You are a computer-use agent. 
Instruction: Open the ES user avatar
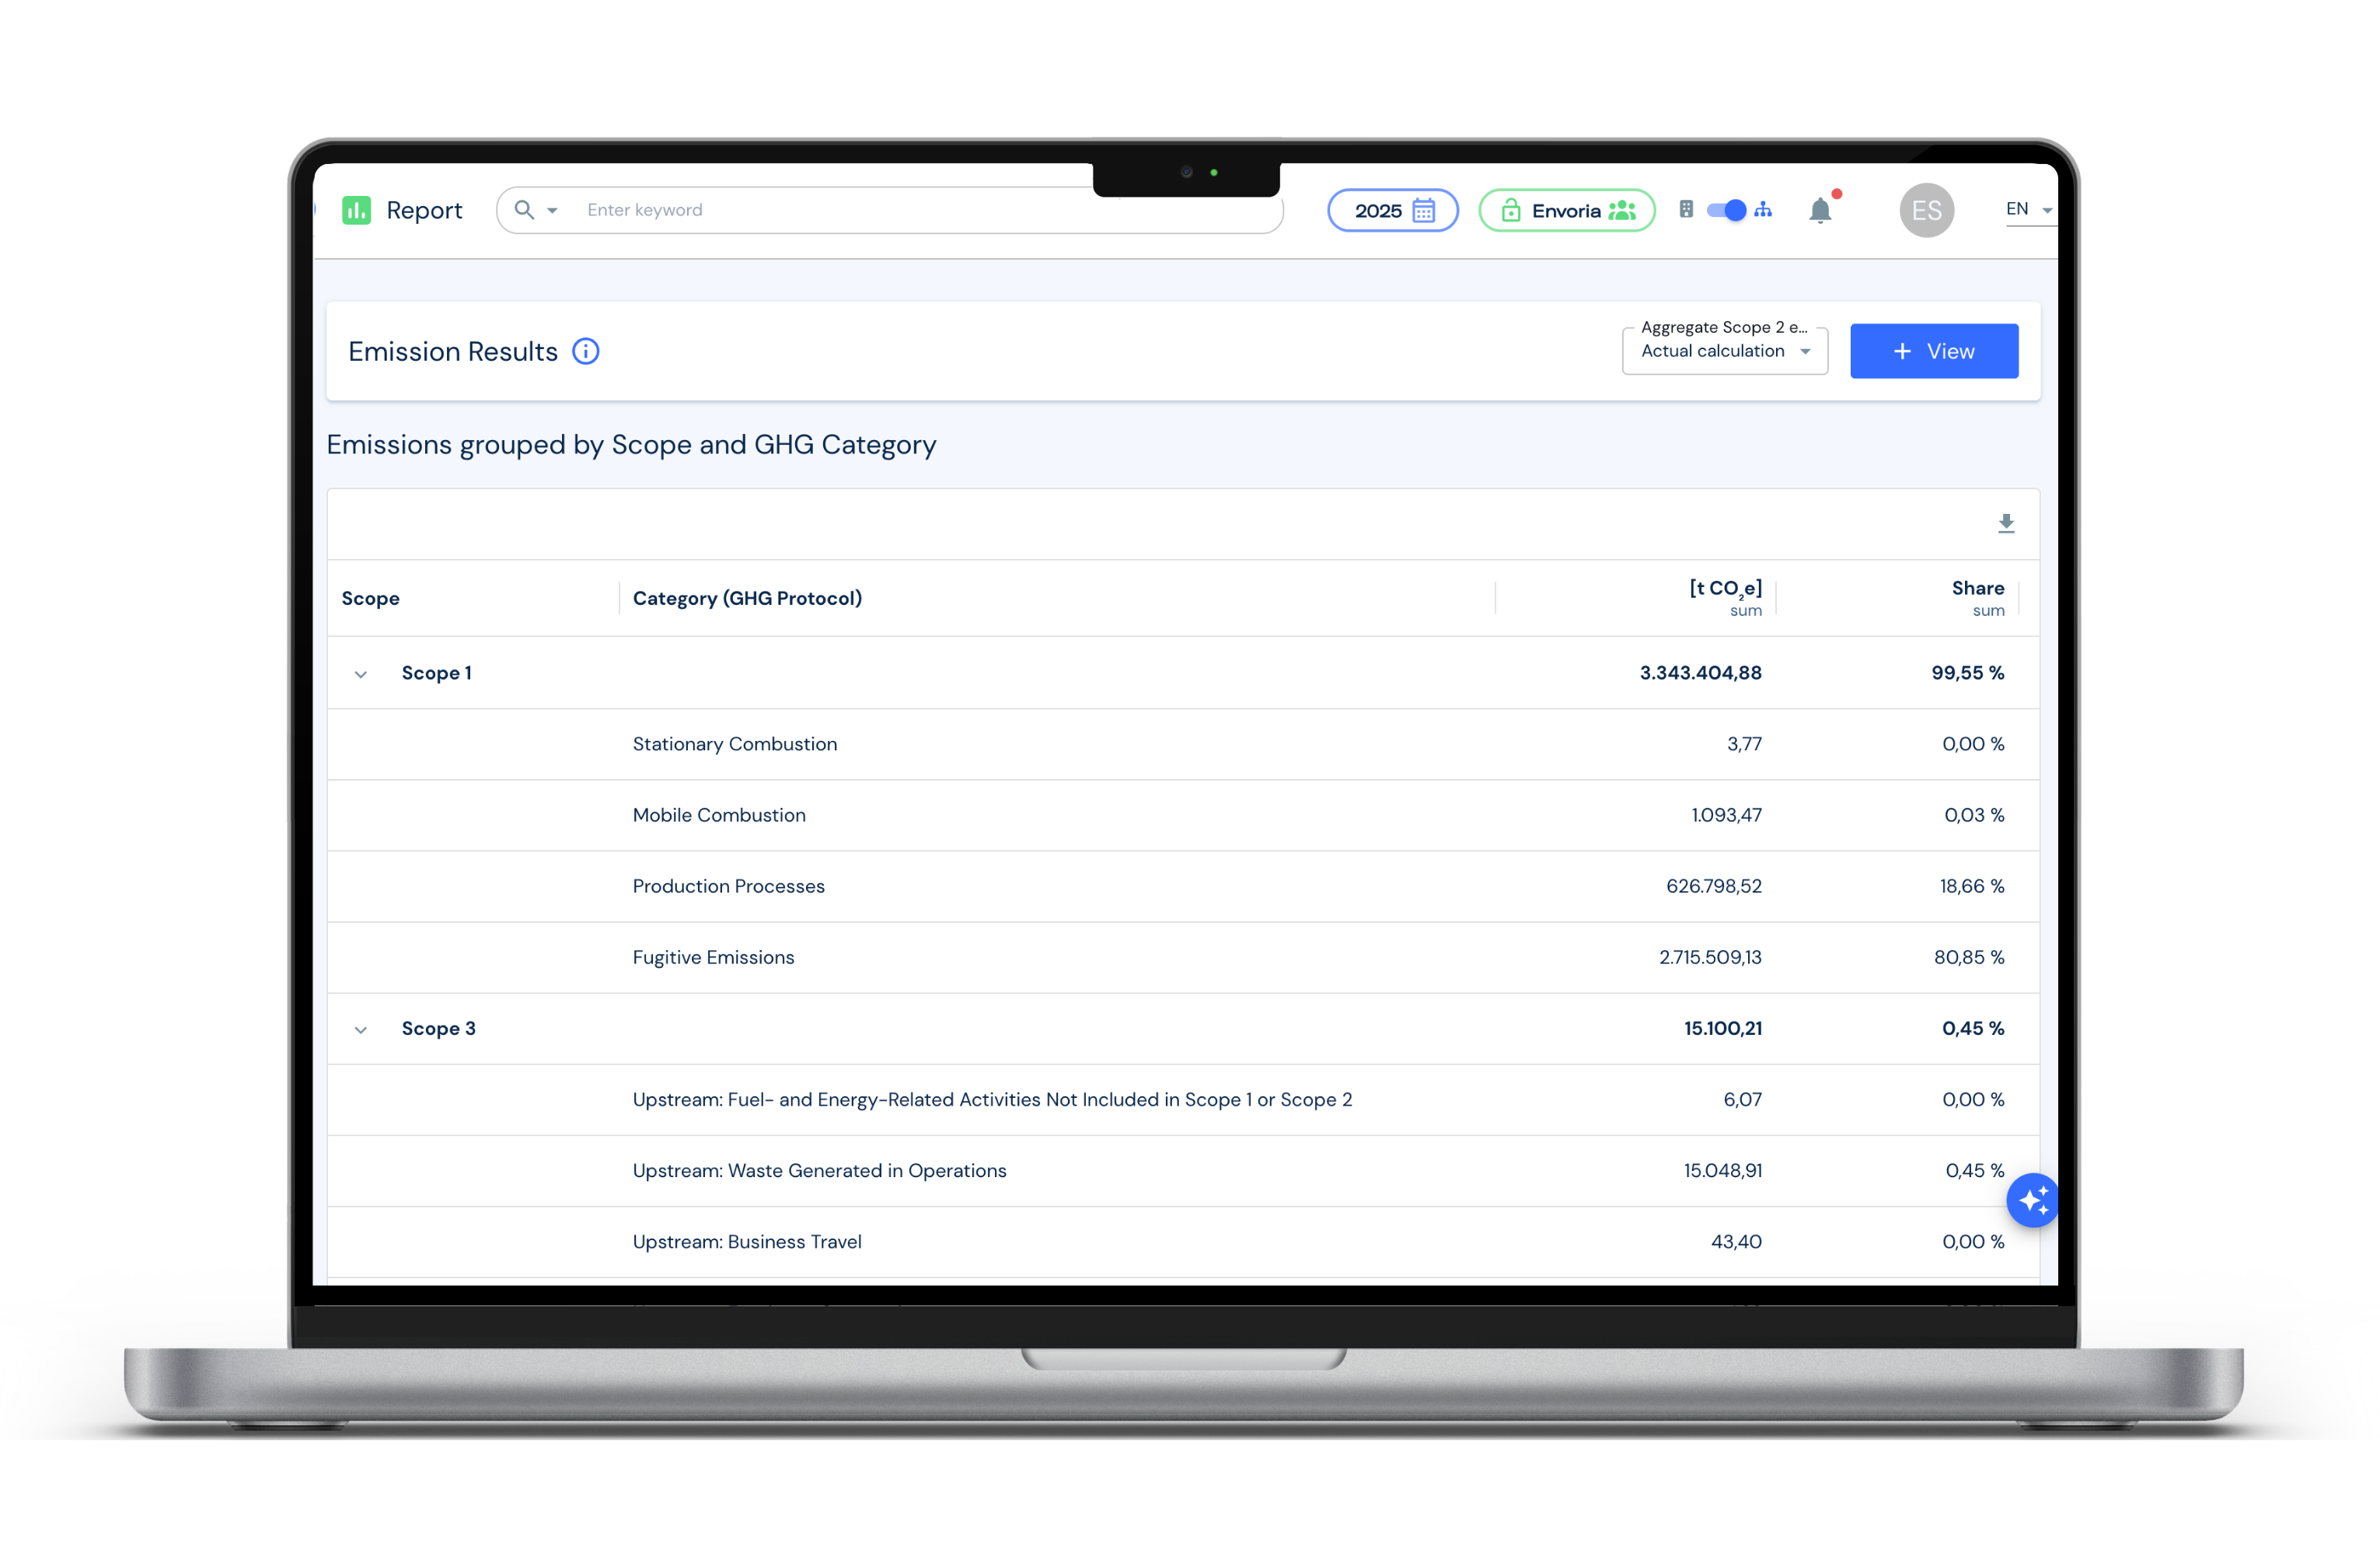pos(1926,211)
